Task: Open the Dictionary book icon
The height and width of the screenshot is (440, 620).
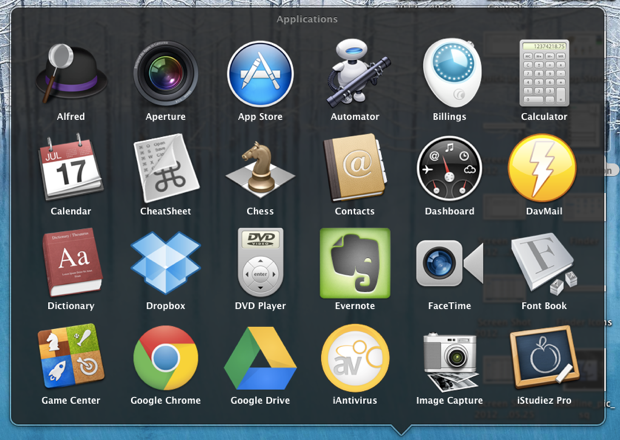Action: [72, 262]
